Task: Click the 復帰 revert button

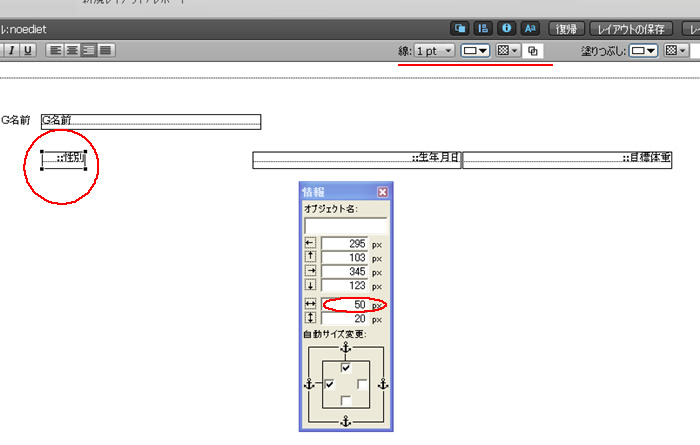Action: coord(567,29)
